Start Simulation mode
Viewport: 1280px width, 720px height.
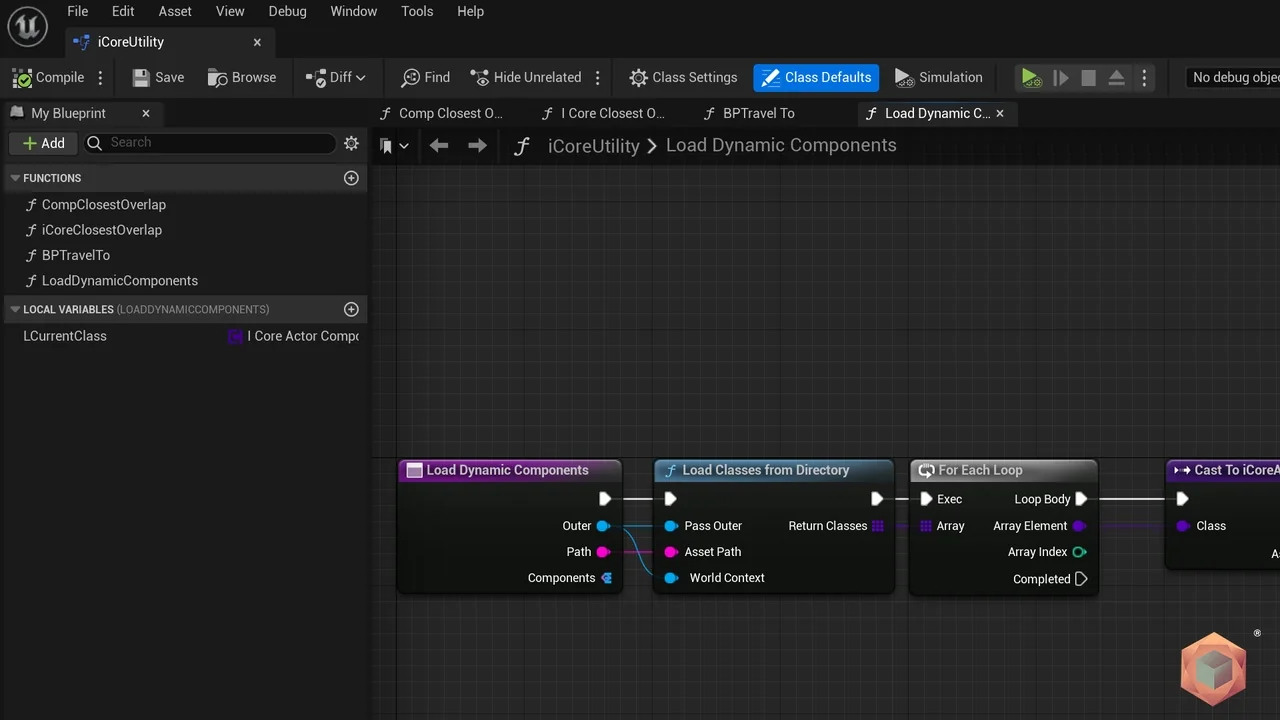[x=938, y=77]
